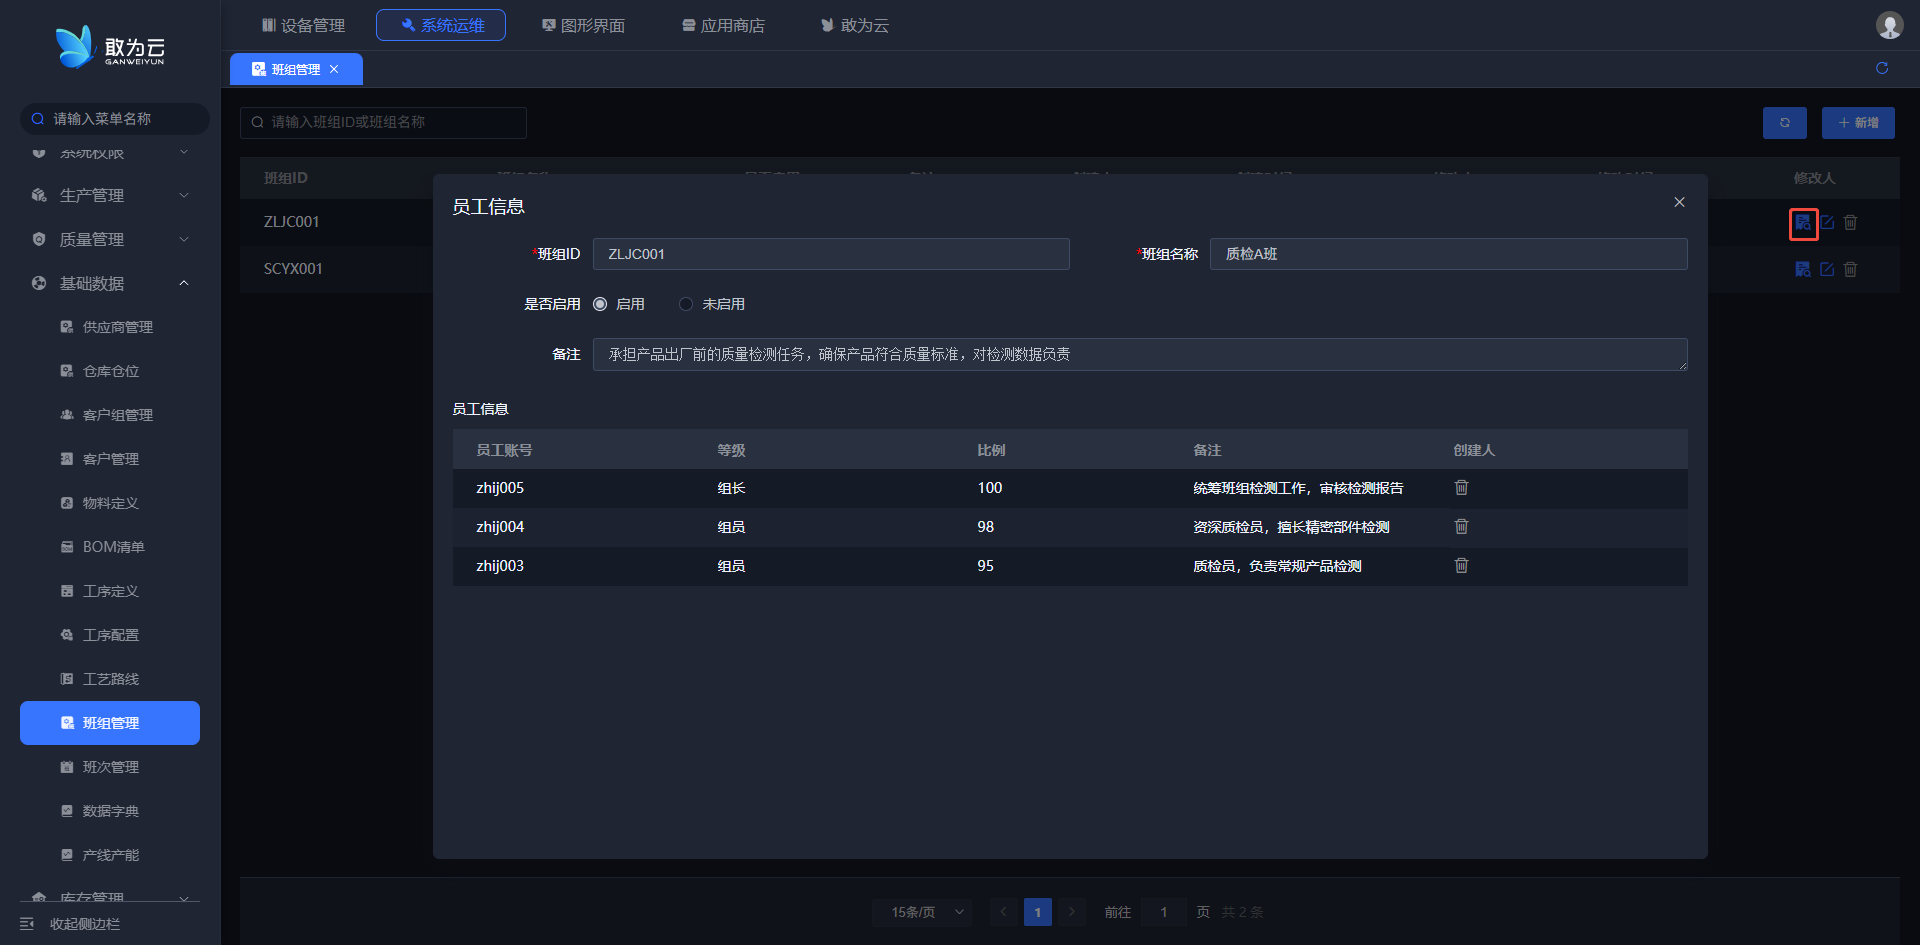This screenshot has height=945, width=1920.
Task: Click the 新增 button
Action: click(1858, 123)
